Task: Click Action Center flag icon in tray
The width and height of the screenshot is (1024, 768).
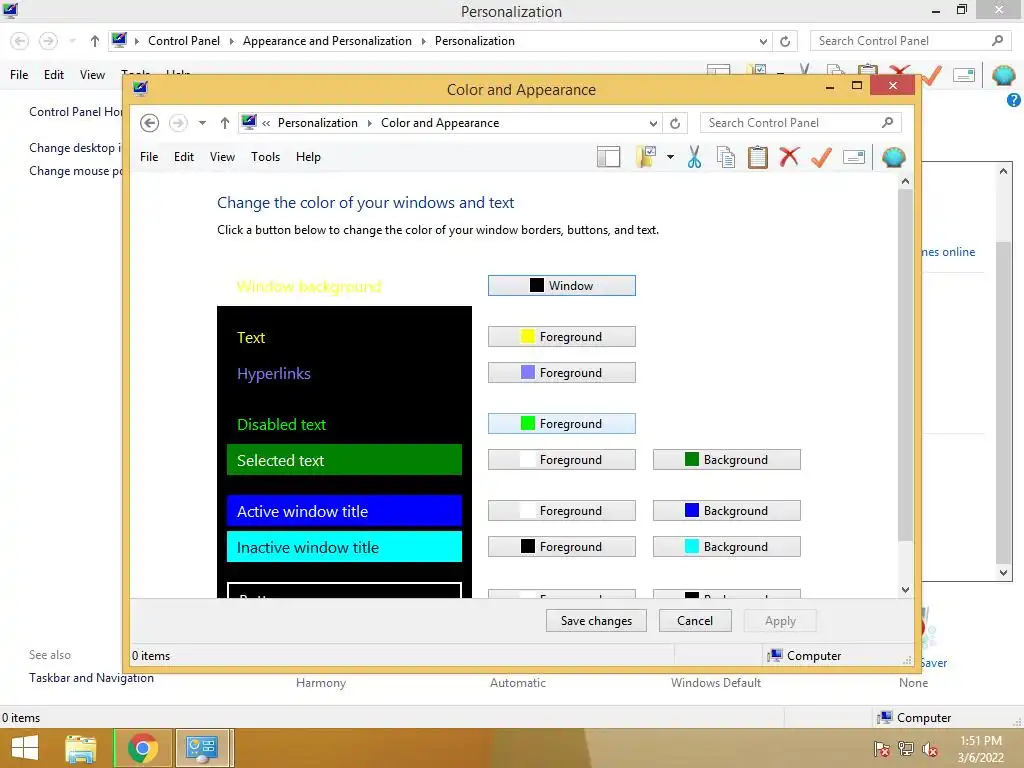Action: point(882,749)
